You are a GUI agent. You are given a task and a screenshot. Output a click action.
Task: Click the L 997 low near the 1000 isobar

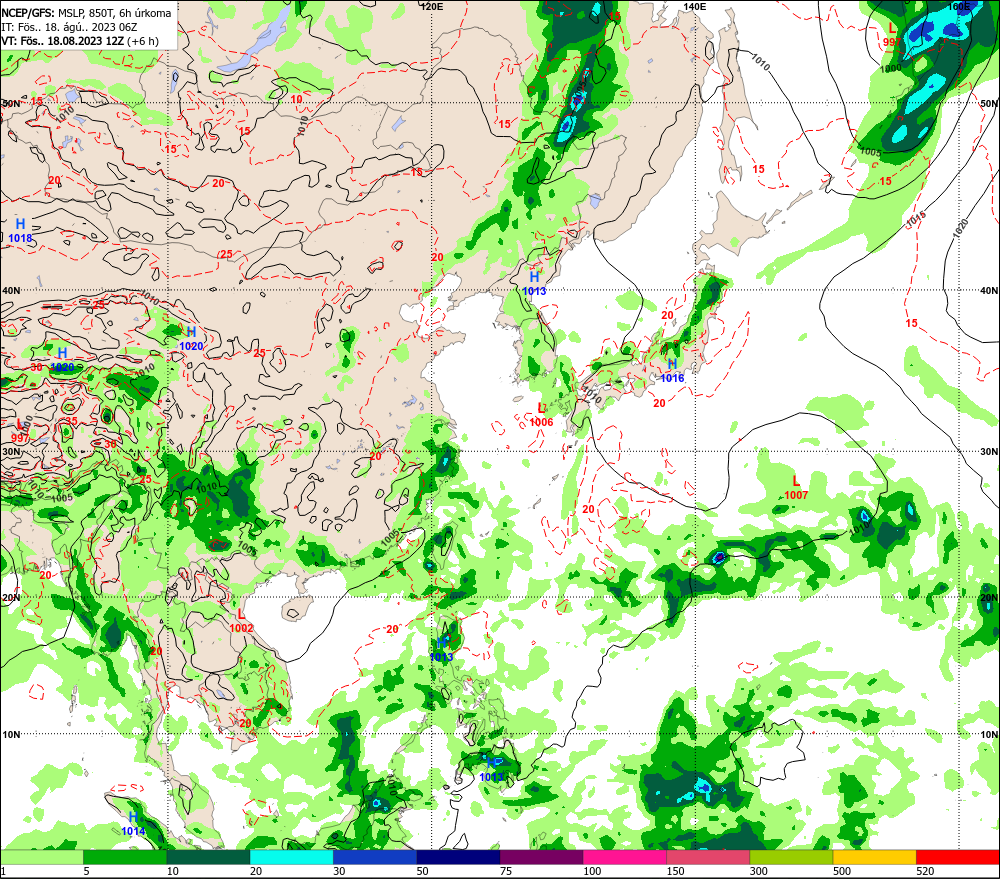coord(892,35)
